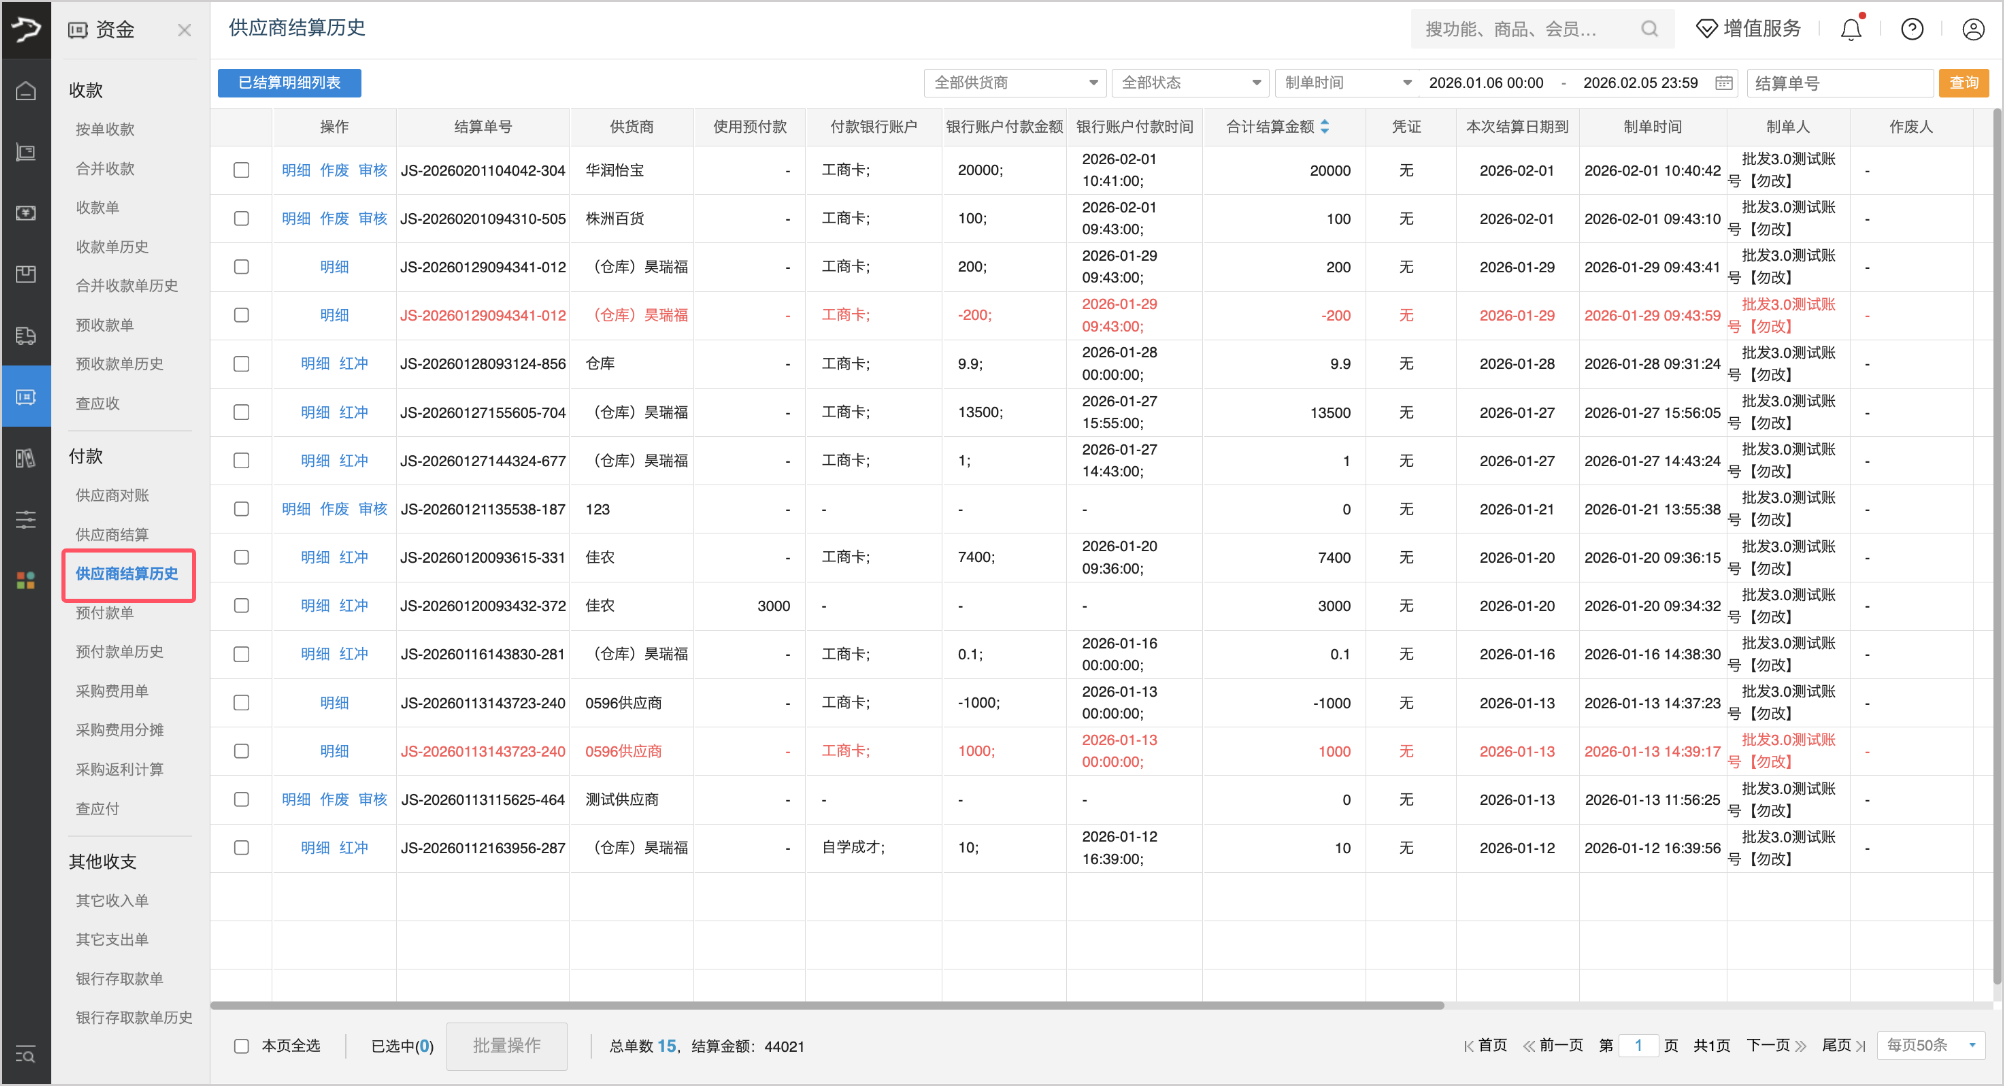The height and width of the screenshot is (1086, 2005).
Task: Tick the checkbox for supplier 佳农 7400 row
Action: (241, 557)
